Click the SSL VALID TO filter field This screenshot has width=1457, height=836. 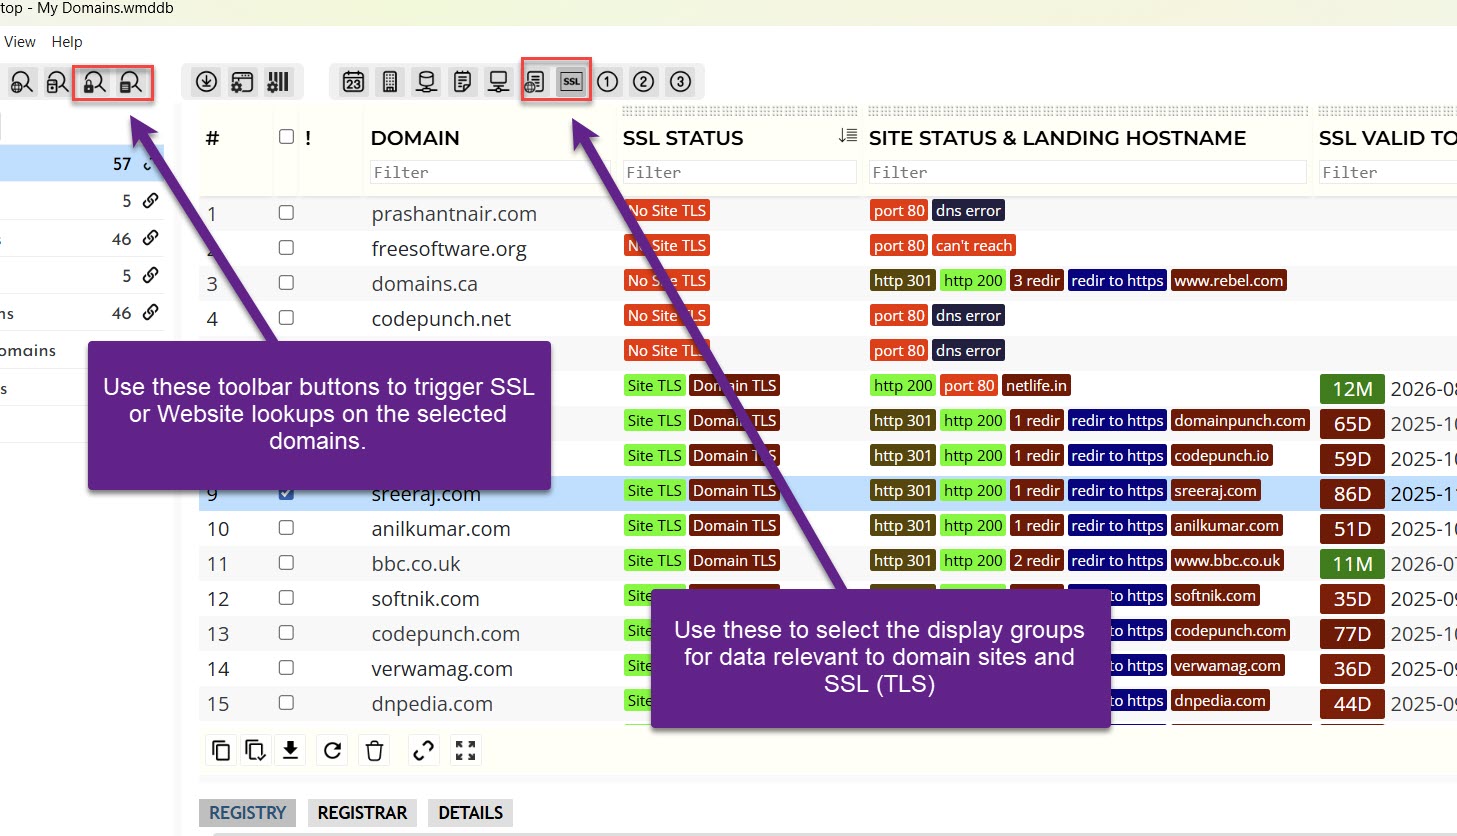click(1387, 173)
